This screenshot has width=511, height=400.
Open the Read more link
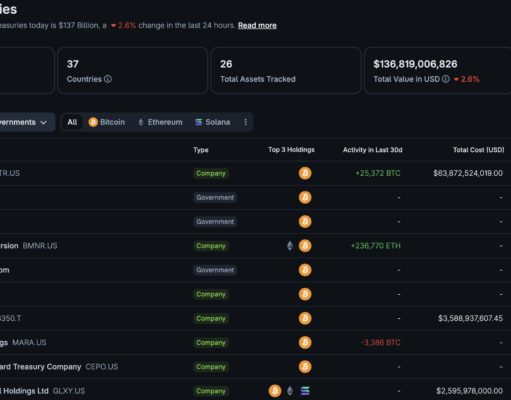(x=257, y=25)
